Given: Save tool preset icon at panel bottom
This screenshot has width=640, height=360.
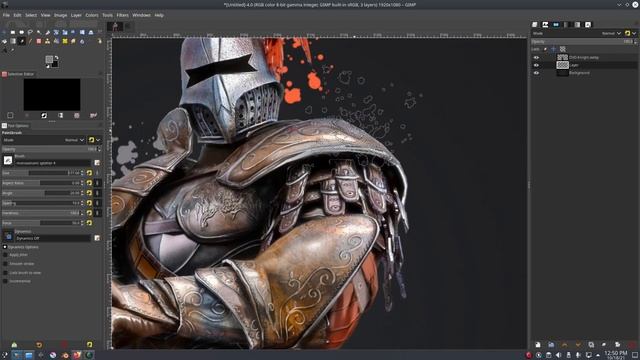Looking at the screenshot, I should pyautogui.click(x=14, y=344).
